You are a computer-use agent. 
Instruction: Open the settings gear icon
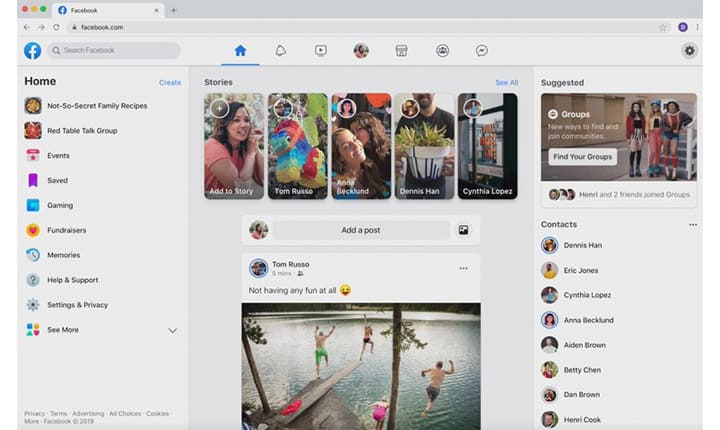click(689, 50)
